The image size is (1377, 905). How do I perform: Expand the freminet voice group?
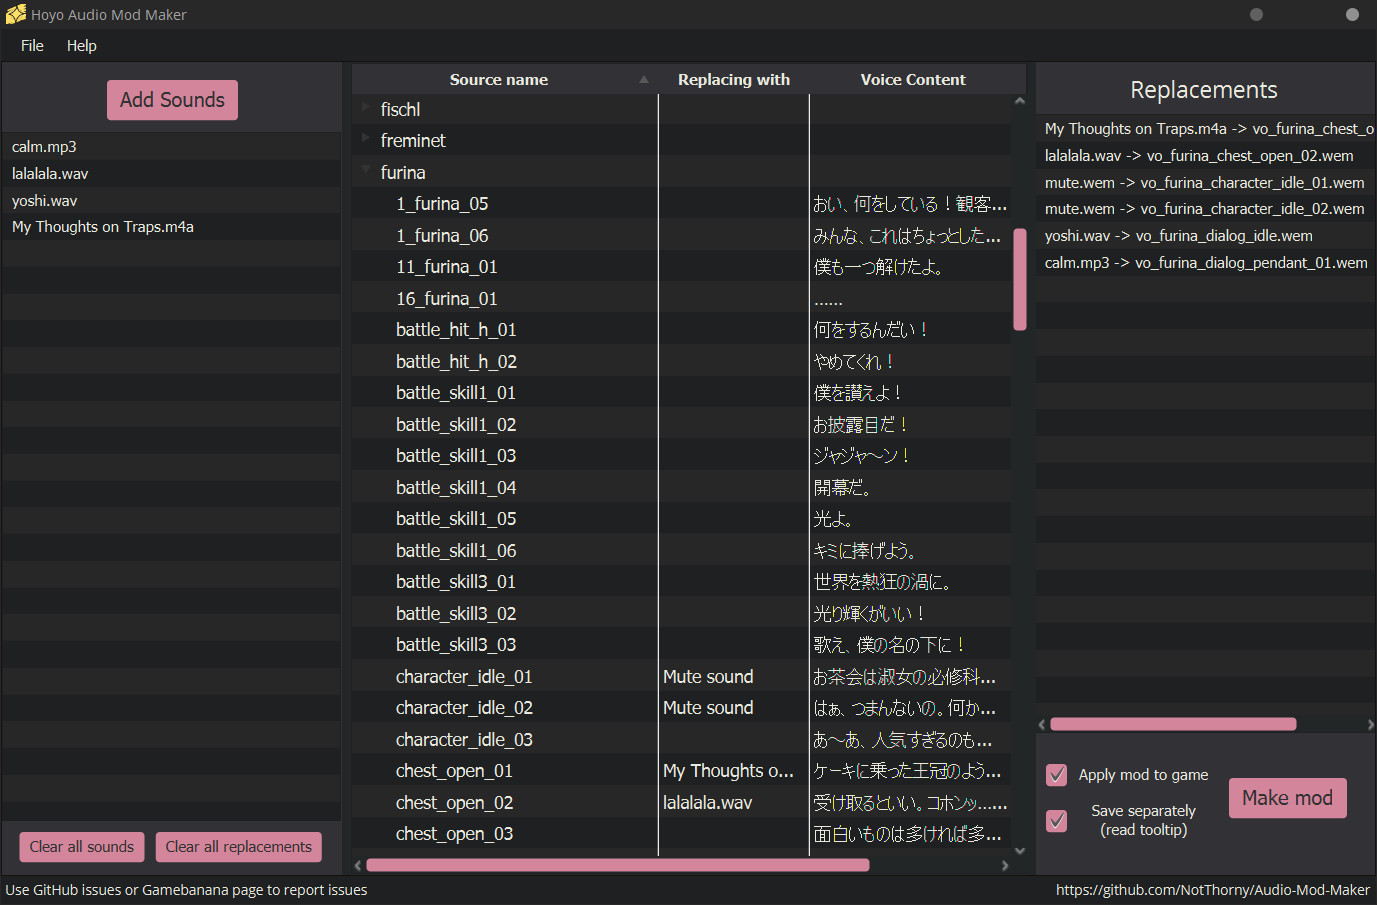click(x=366, y=140)
